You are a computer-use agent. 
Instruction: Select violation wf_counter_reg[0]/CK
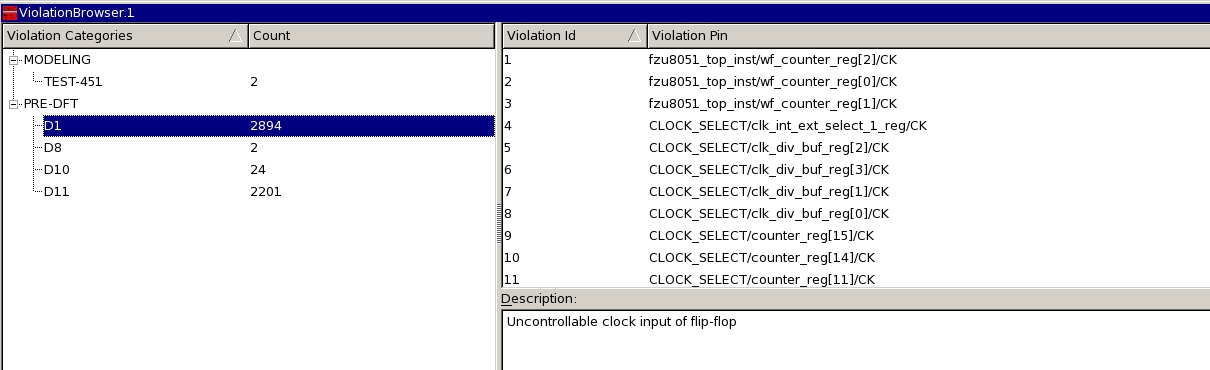(773, 82)
